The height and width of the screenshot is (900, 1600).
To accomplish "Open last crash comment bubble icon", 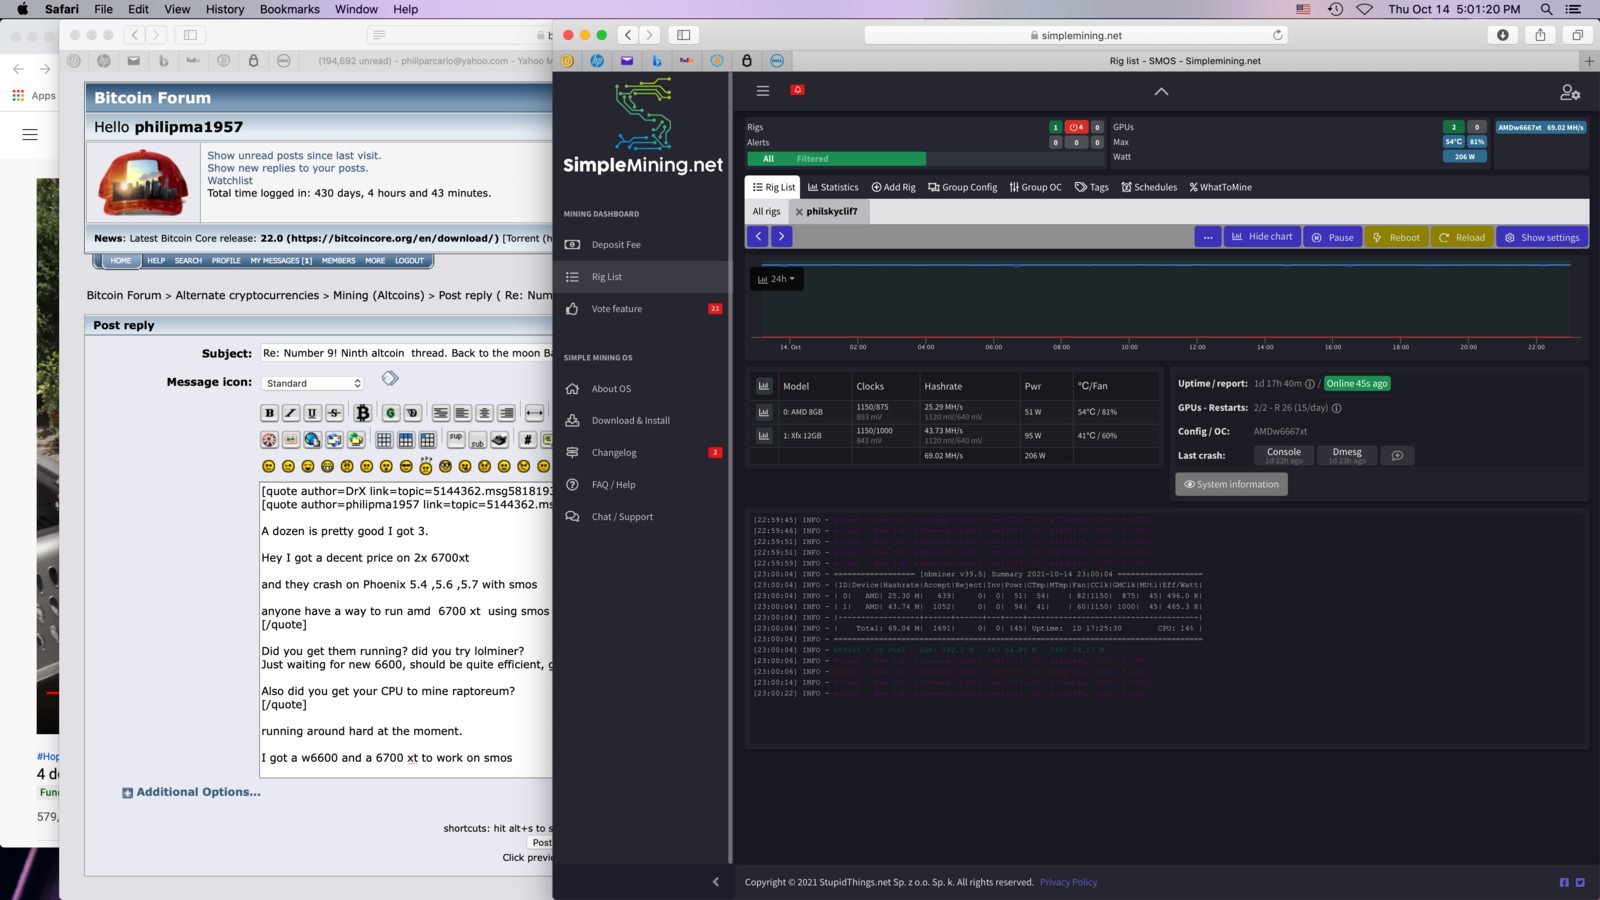I will tap(1397, 455).
